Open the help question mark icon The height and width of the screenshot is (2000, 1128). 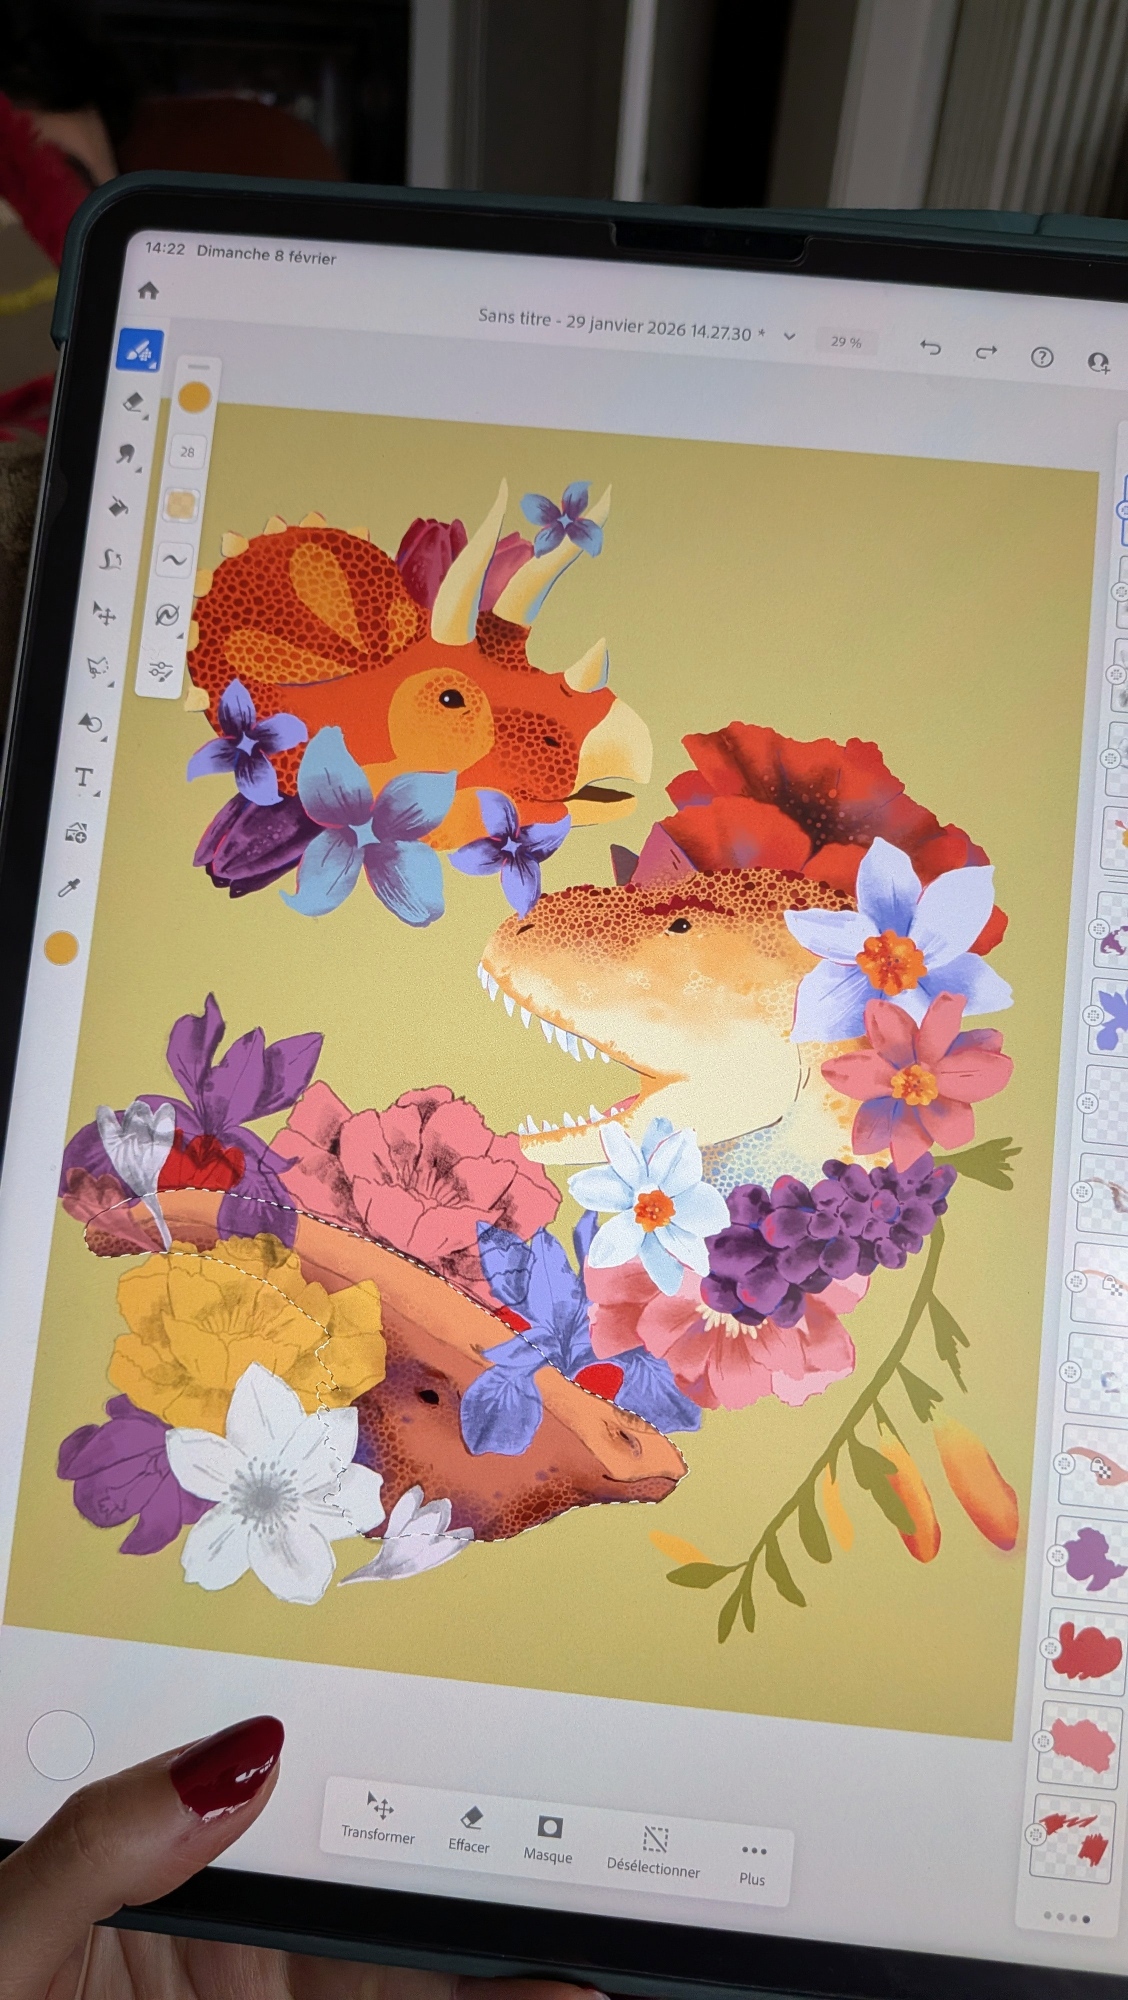(1042, 357)
